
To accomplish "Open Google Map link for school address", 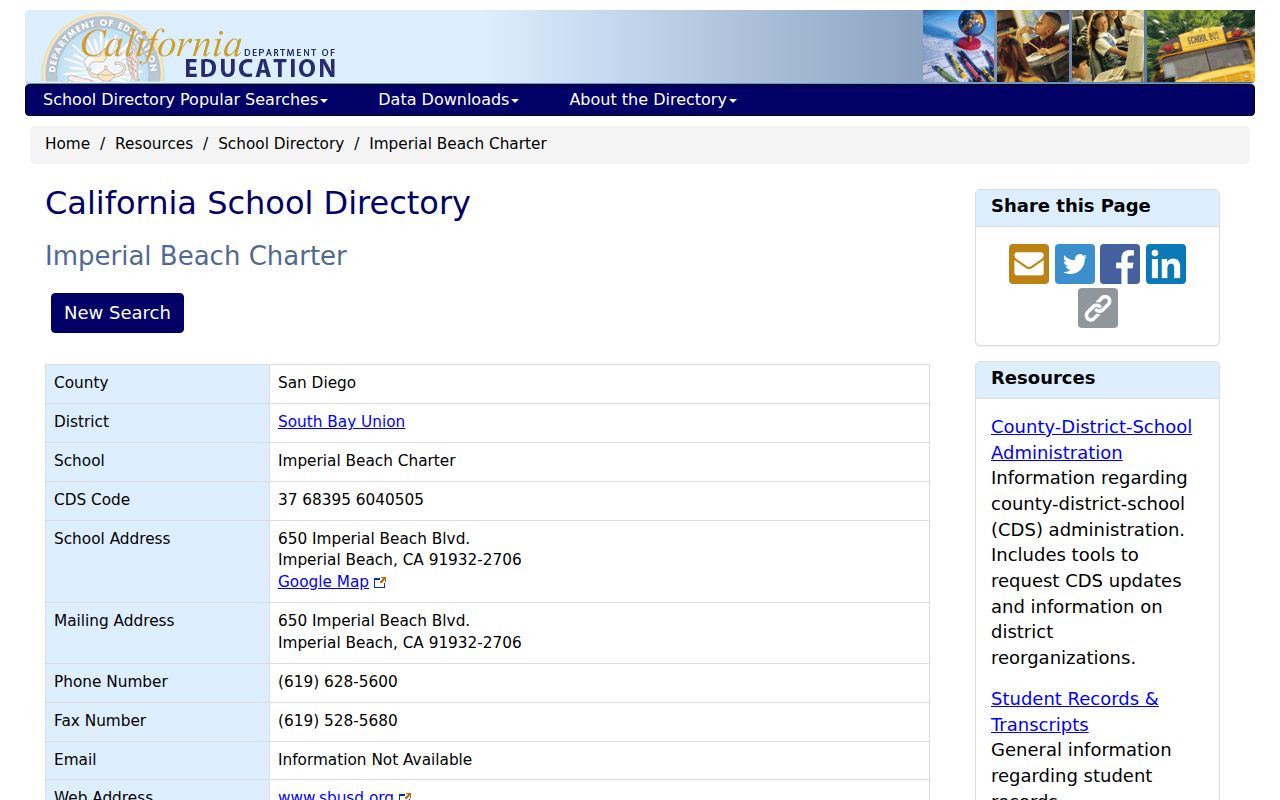I will coord(323,581).
